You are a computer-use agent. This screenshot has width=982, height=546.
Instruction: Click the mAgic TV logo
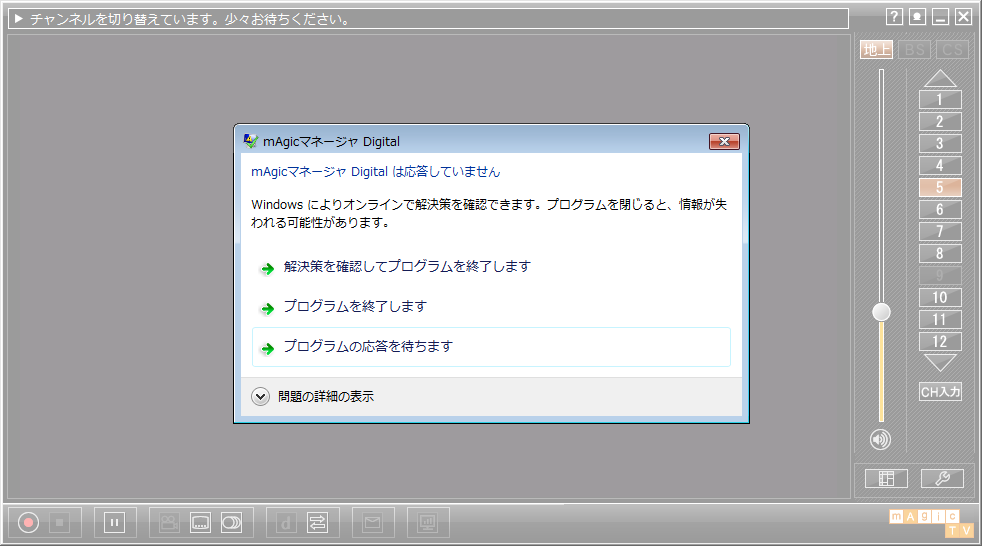pyautogui.click(x=931, y=523)
